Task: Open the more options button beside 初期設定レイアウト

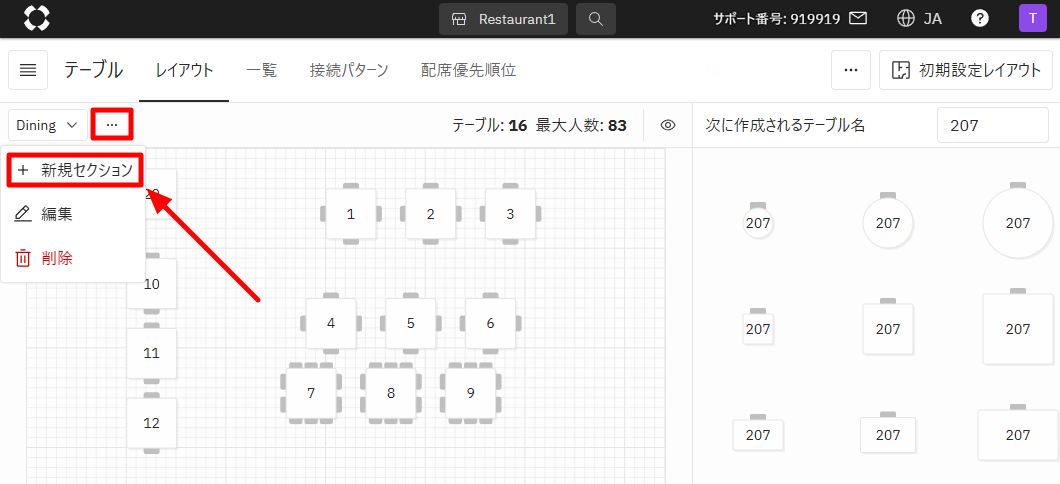Action: (x=850, y=70)
